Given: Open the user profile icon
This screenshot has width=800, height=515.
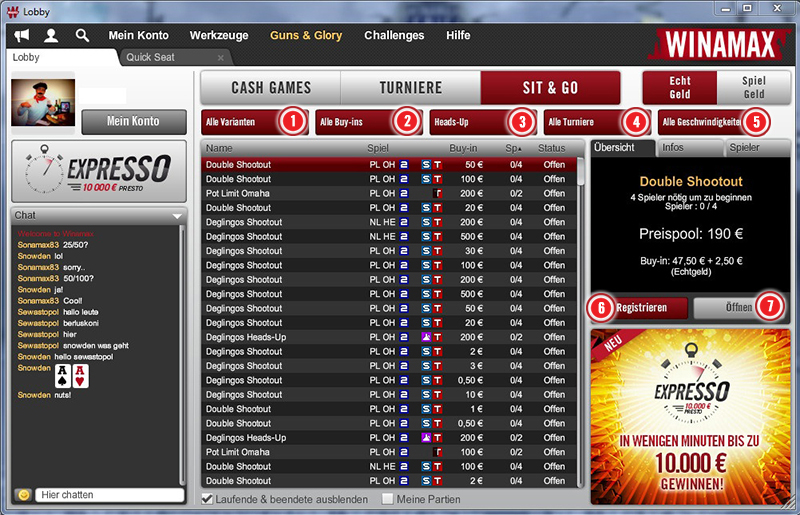Looking at the screenshot, I should [51, 35].
